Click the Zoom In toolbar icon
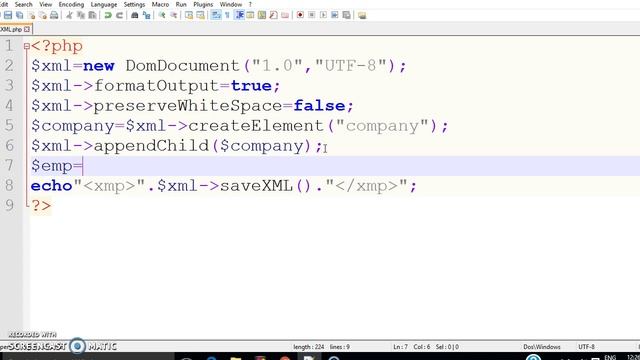The height and width of the screenshot is (360, 640). pos(162,16)
